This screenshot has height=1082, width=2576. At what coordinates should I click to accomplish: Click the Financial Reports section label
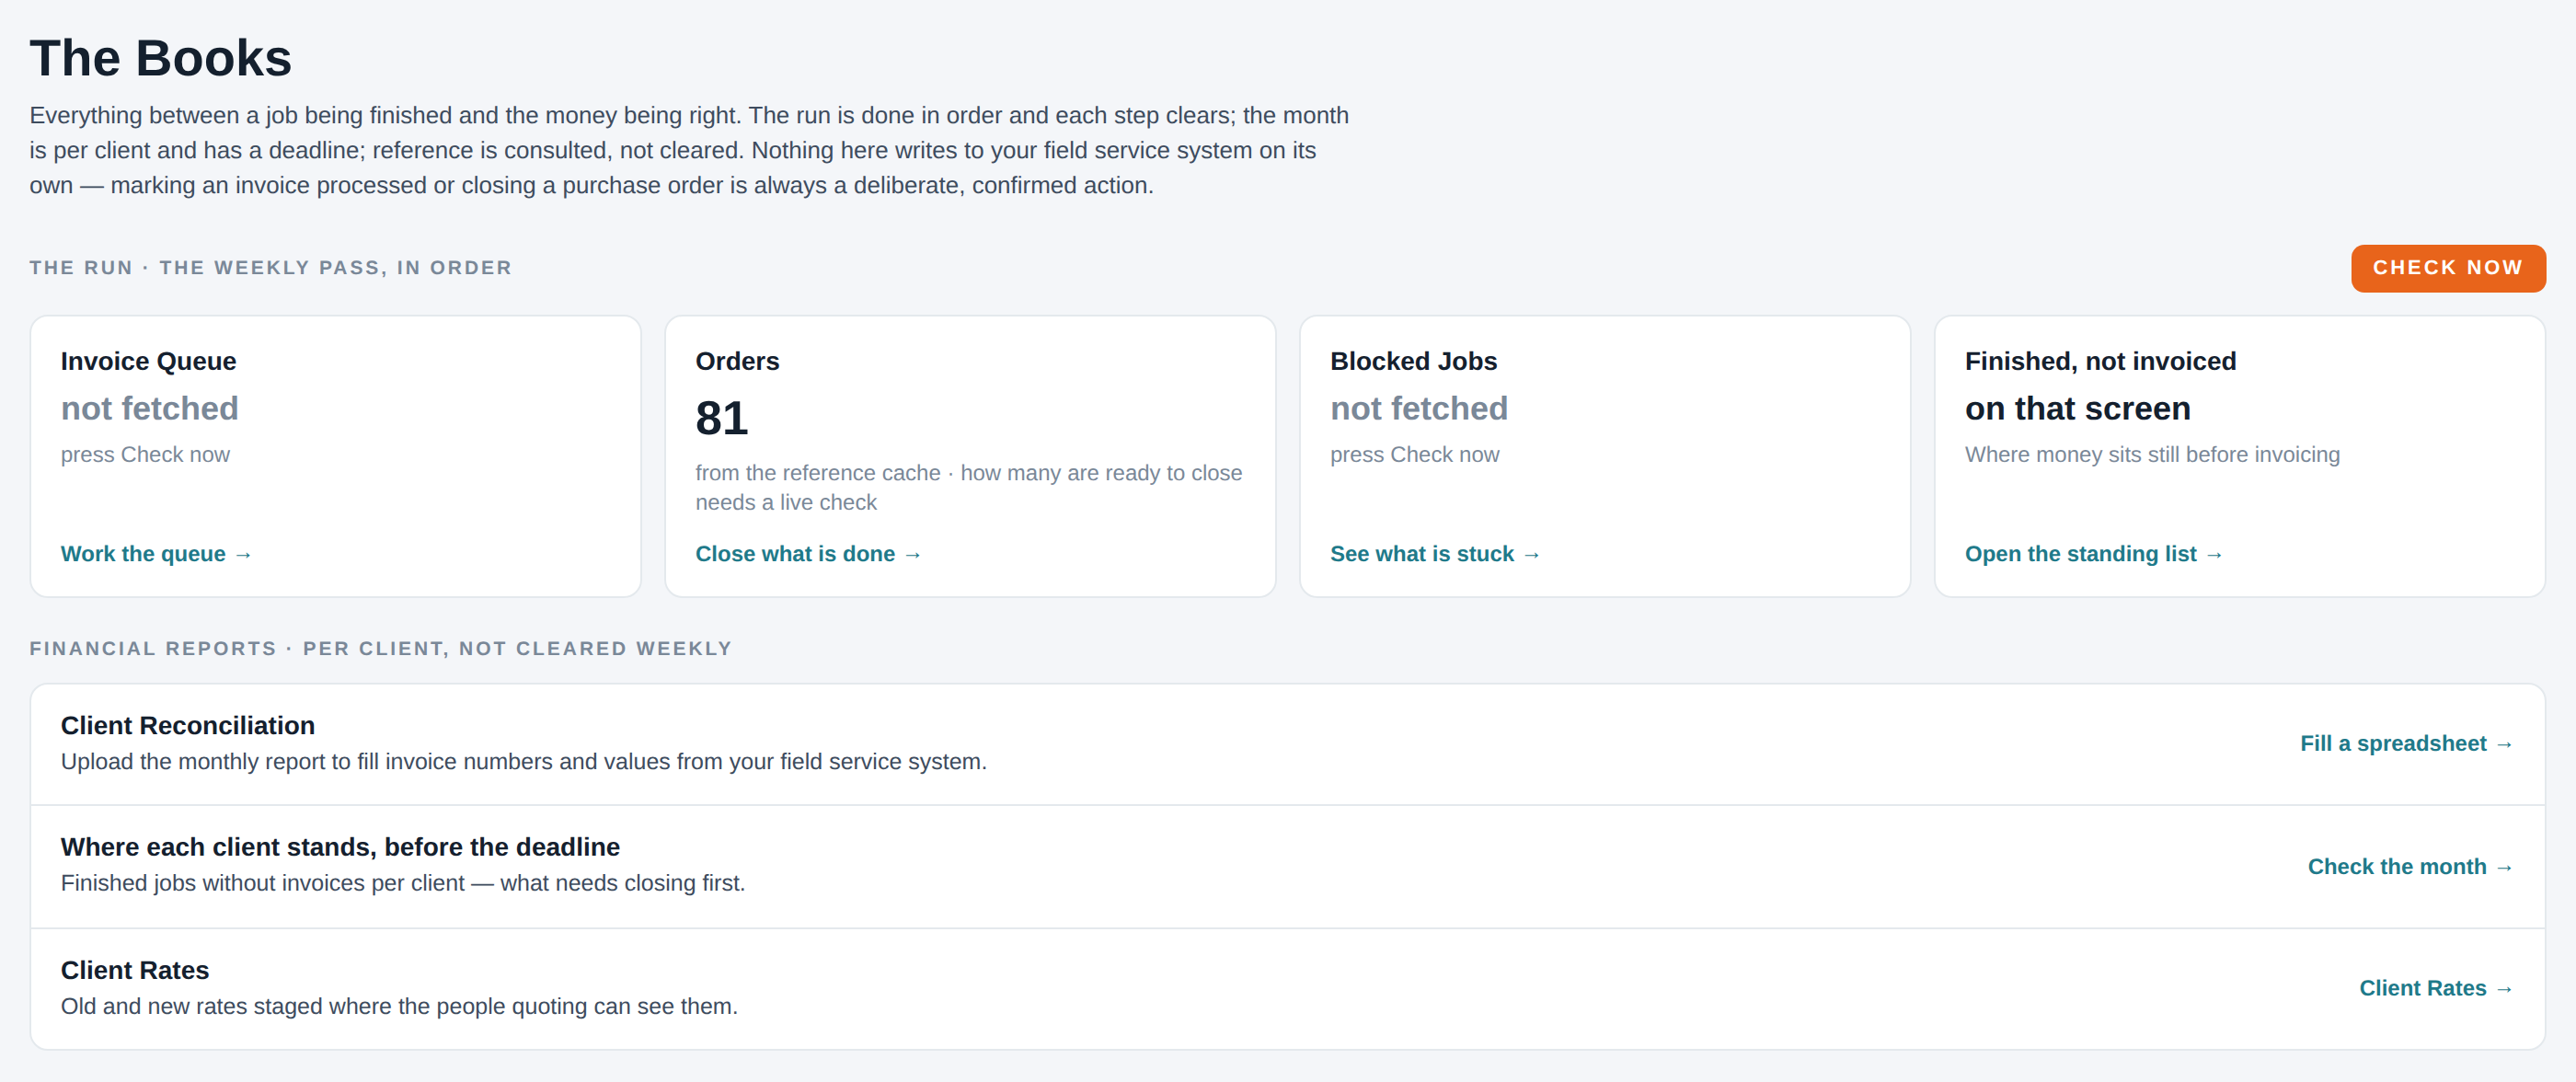point(380,648)
